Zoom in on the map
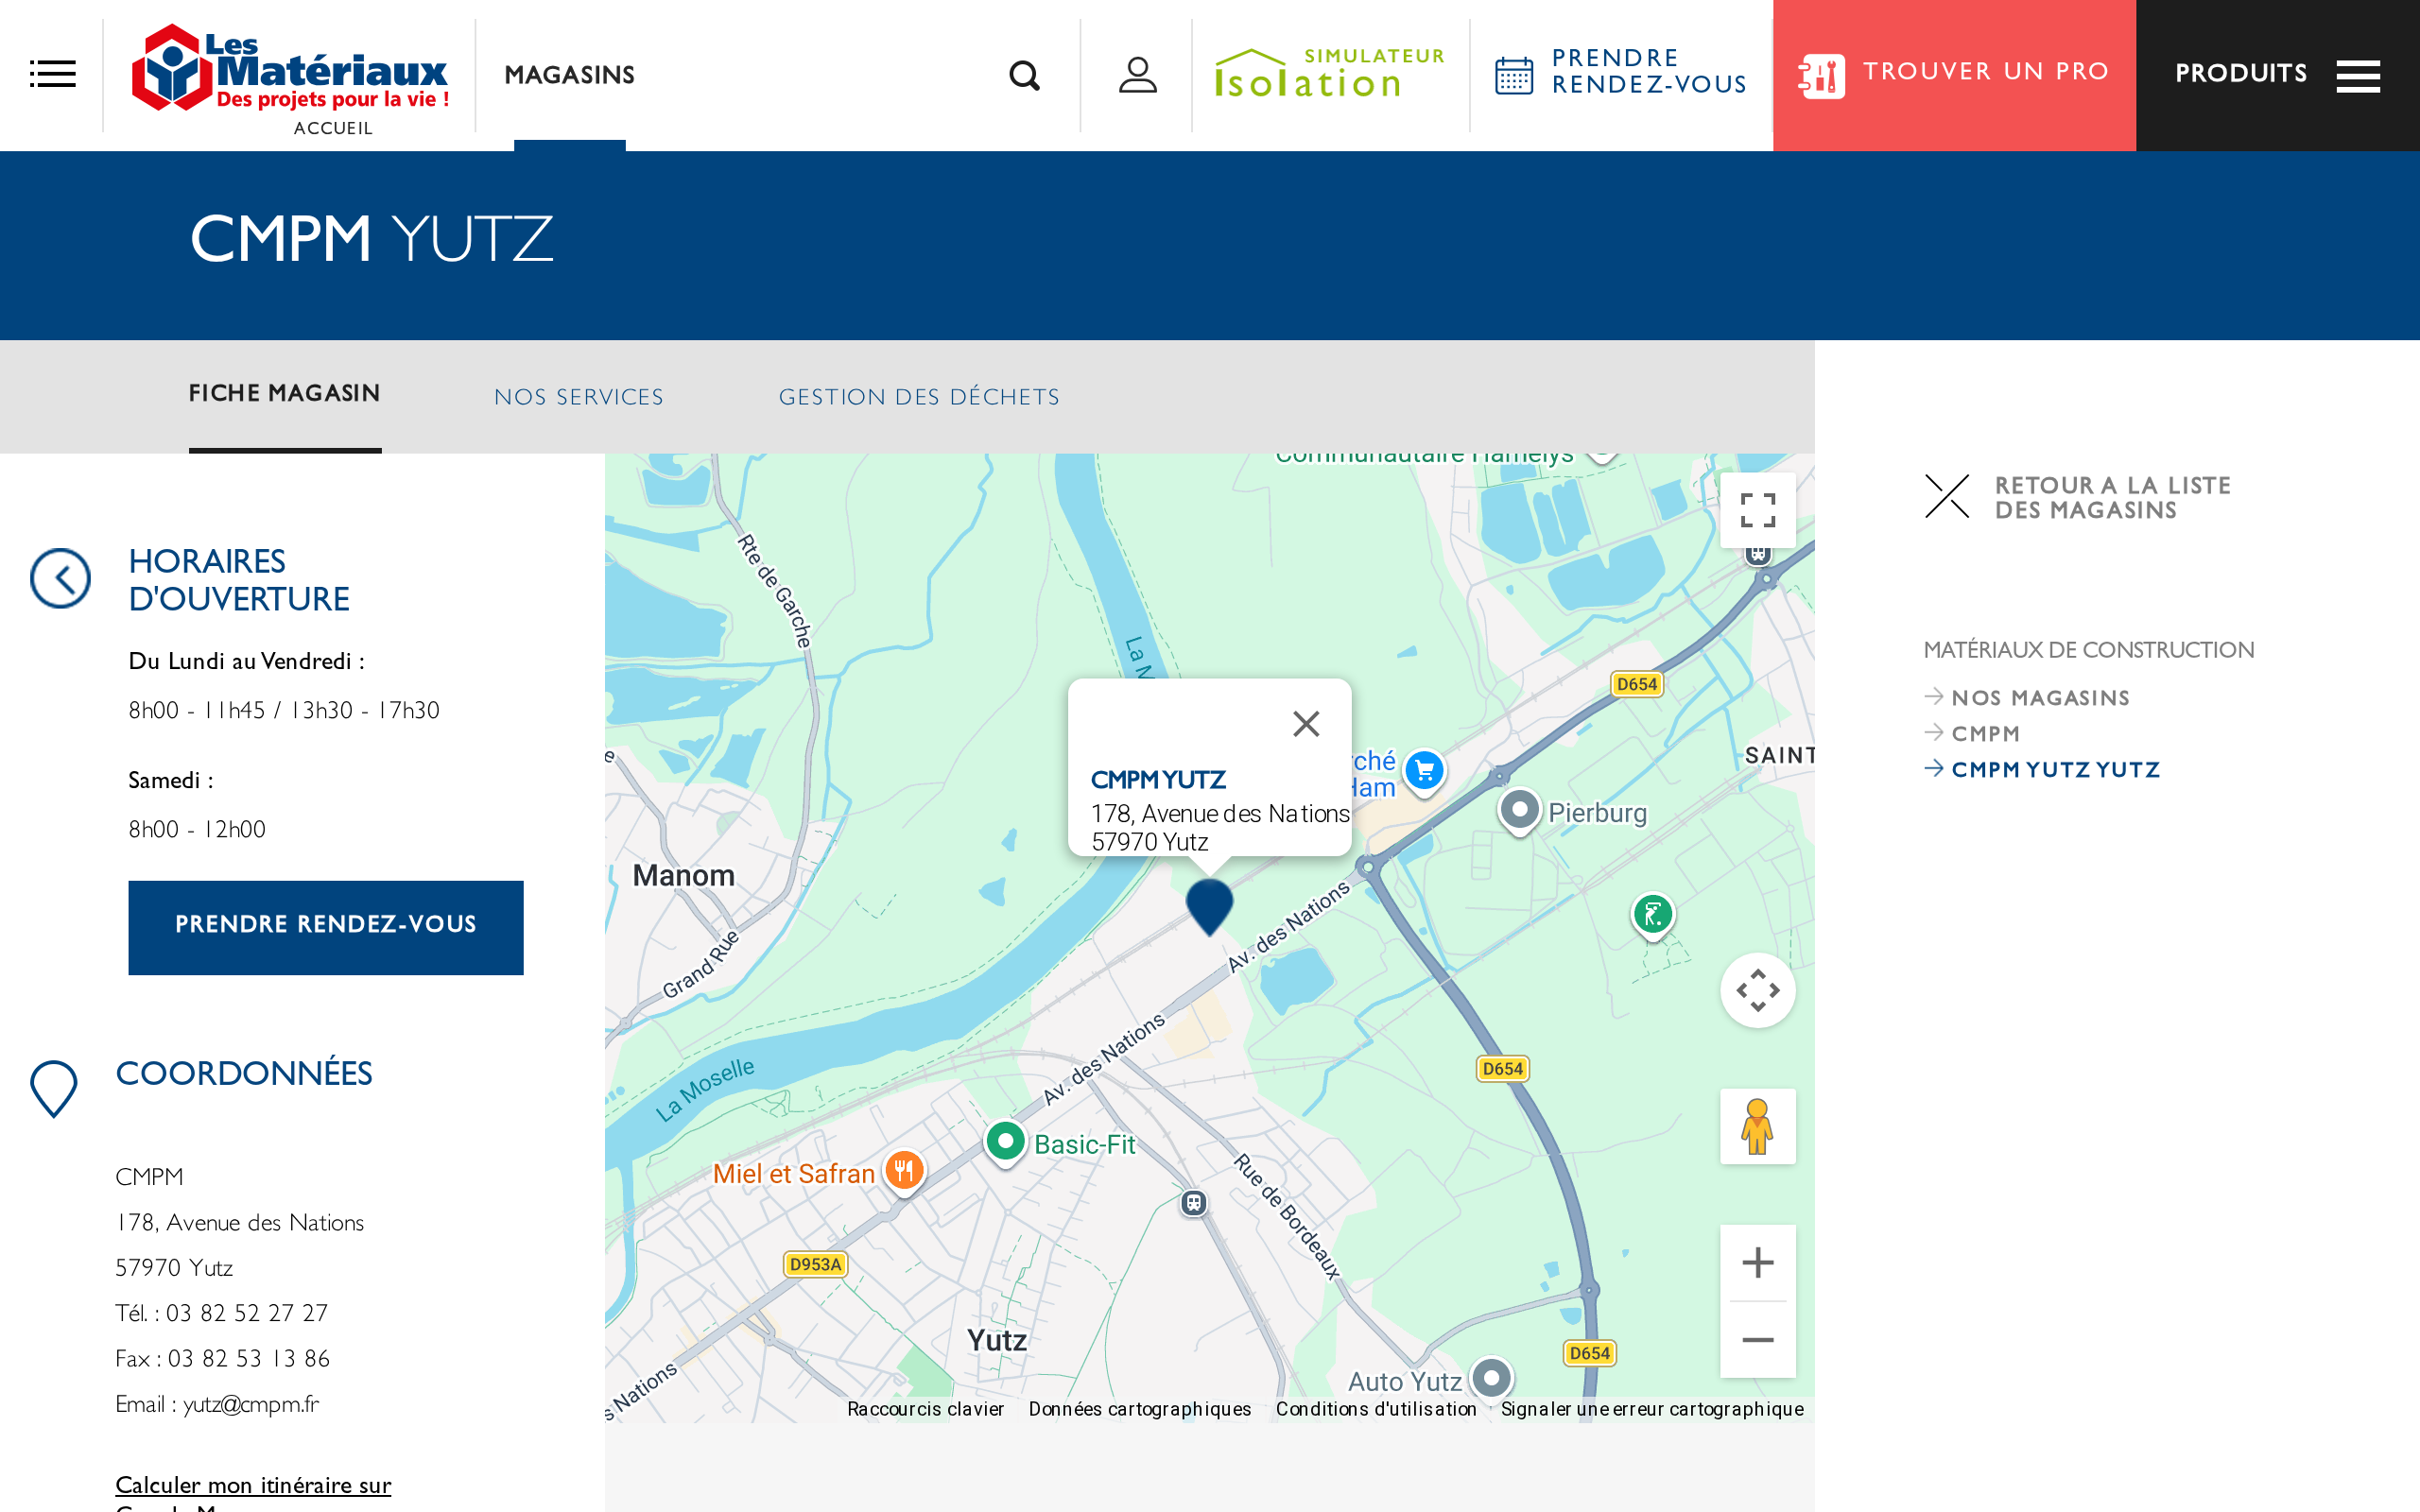The image size is (2420, 1512). (1757, 1262)
